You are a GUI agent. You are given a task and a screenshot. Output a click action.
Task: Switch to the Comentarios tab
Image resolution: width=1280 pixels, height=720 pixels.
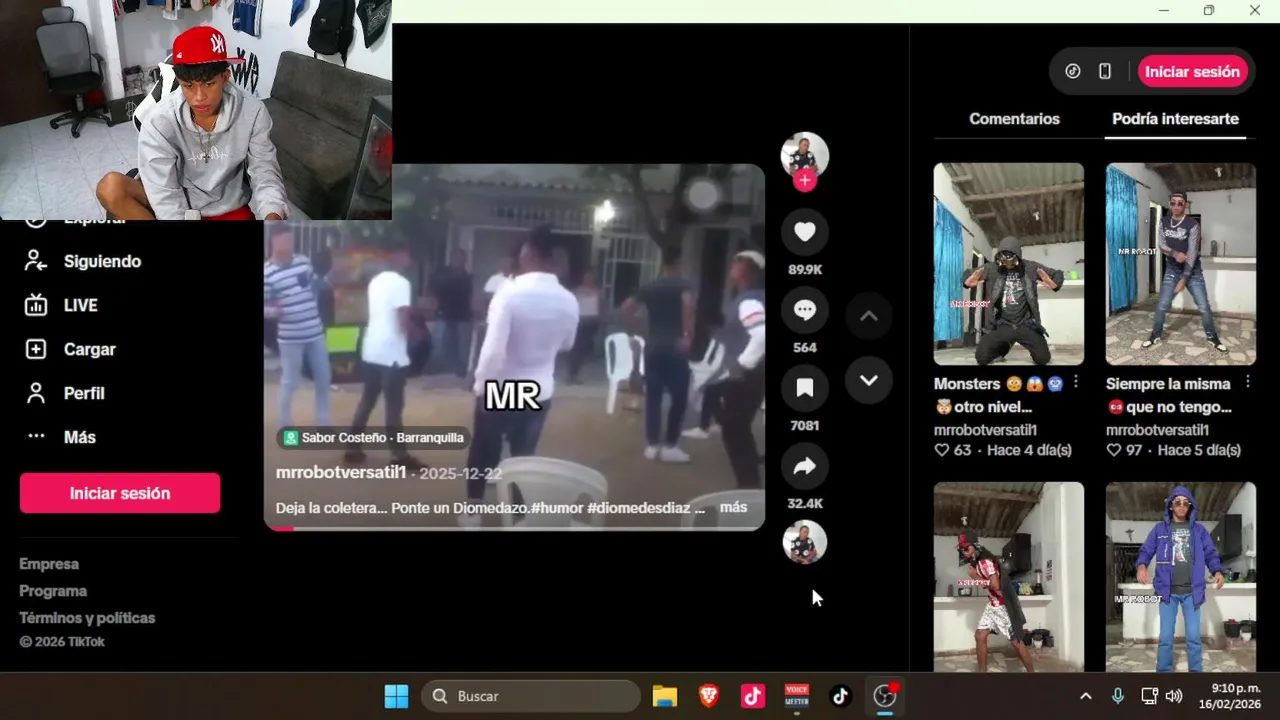point(1014,119)
